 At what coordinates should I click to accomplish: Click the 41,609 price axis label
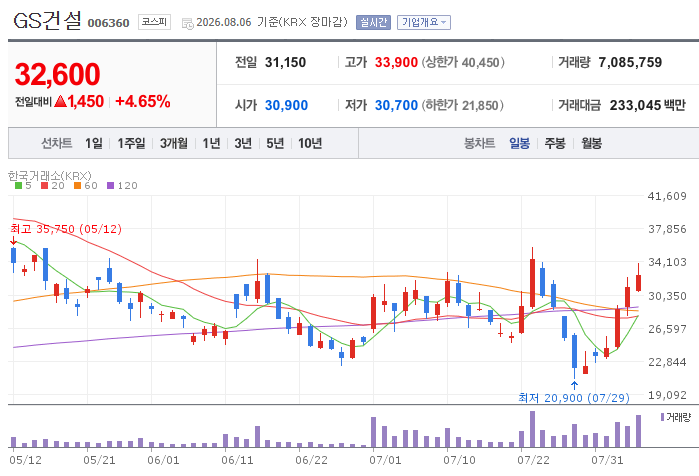667,196
